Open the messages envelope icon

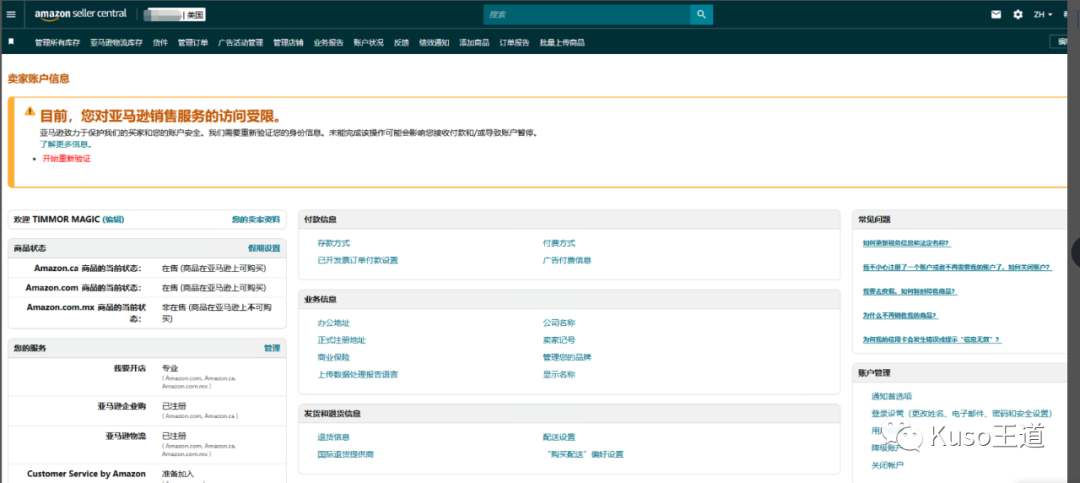996,14
